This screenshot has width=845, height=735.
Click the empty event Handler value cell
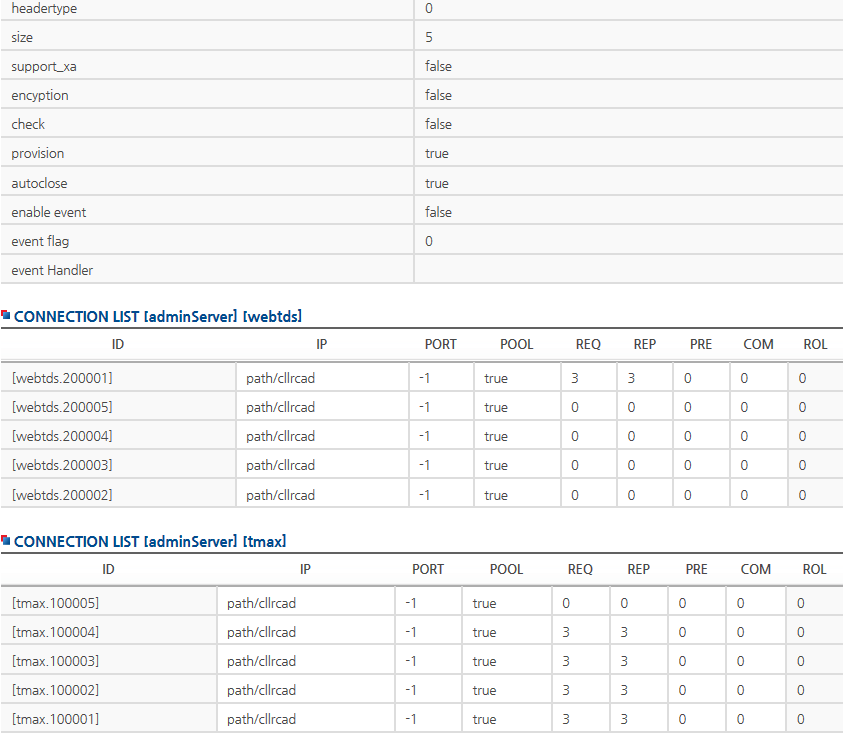pos(628,270)
